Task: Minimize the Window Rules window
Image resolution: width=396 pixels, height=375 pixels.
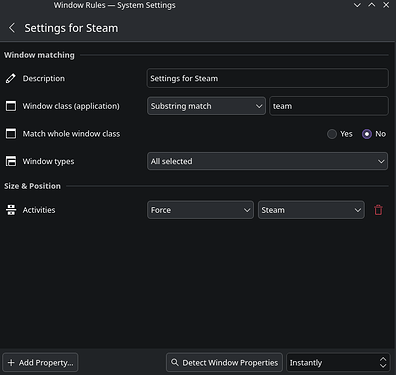Action: coord(357,5)
